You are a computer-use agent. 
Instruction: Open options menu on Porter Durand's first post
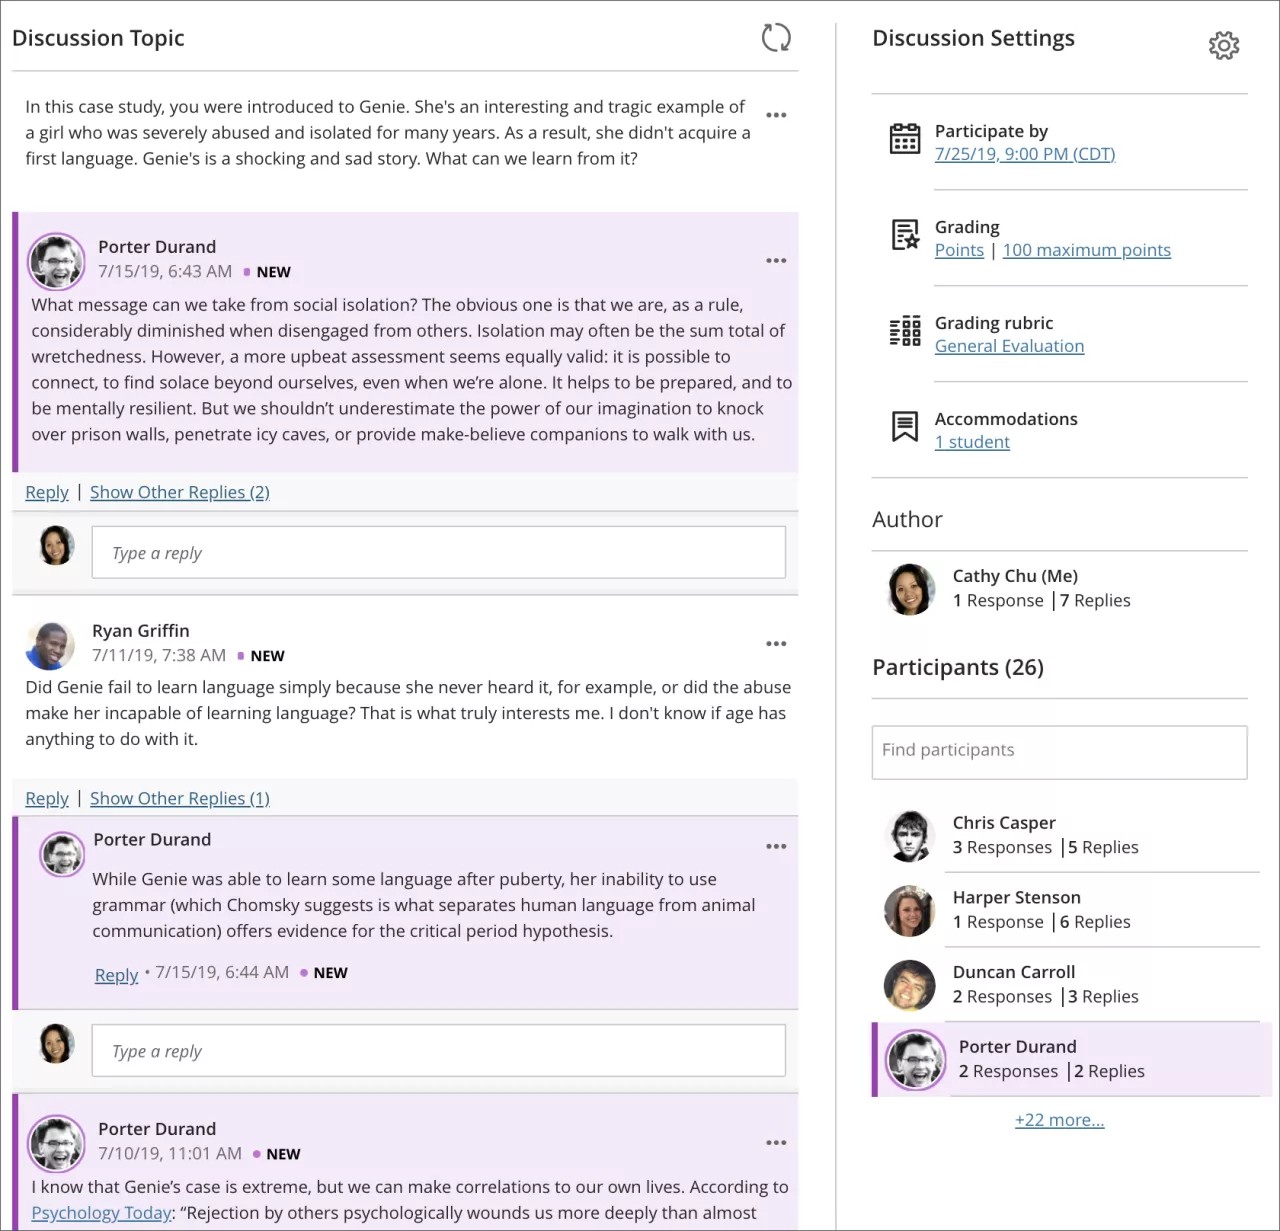coord(776,260)
